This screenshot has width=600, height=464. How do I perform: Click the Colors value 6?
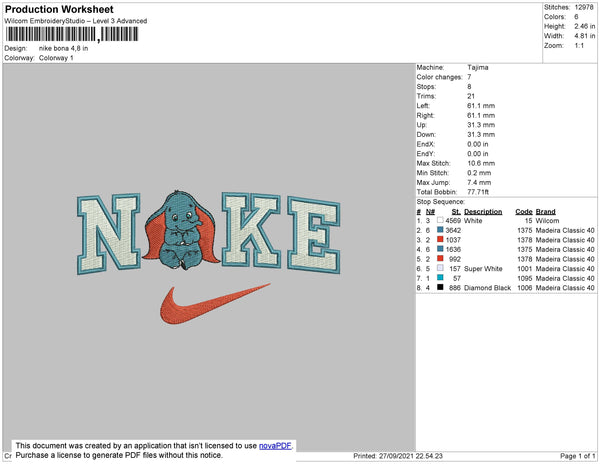point(576,16)
